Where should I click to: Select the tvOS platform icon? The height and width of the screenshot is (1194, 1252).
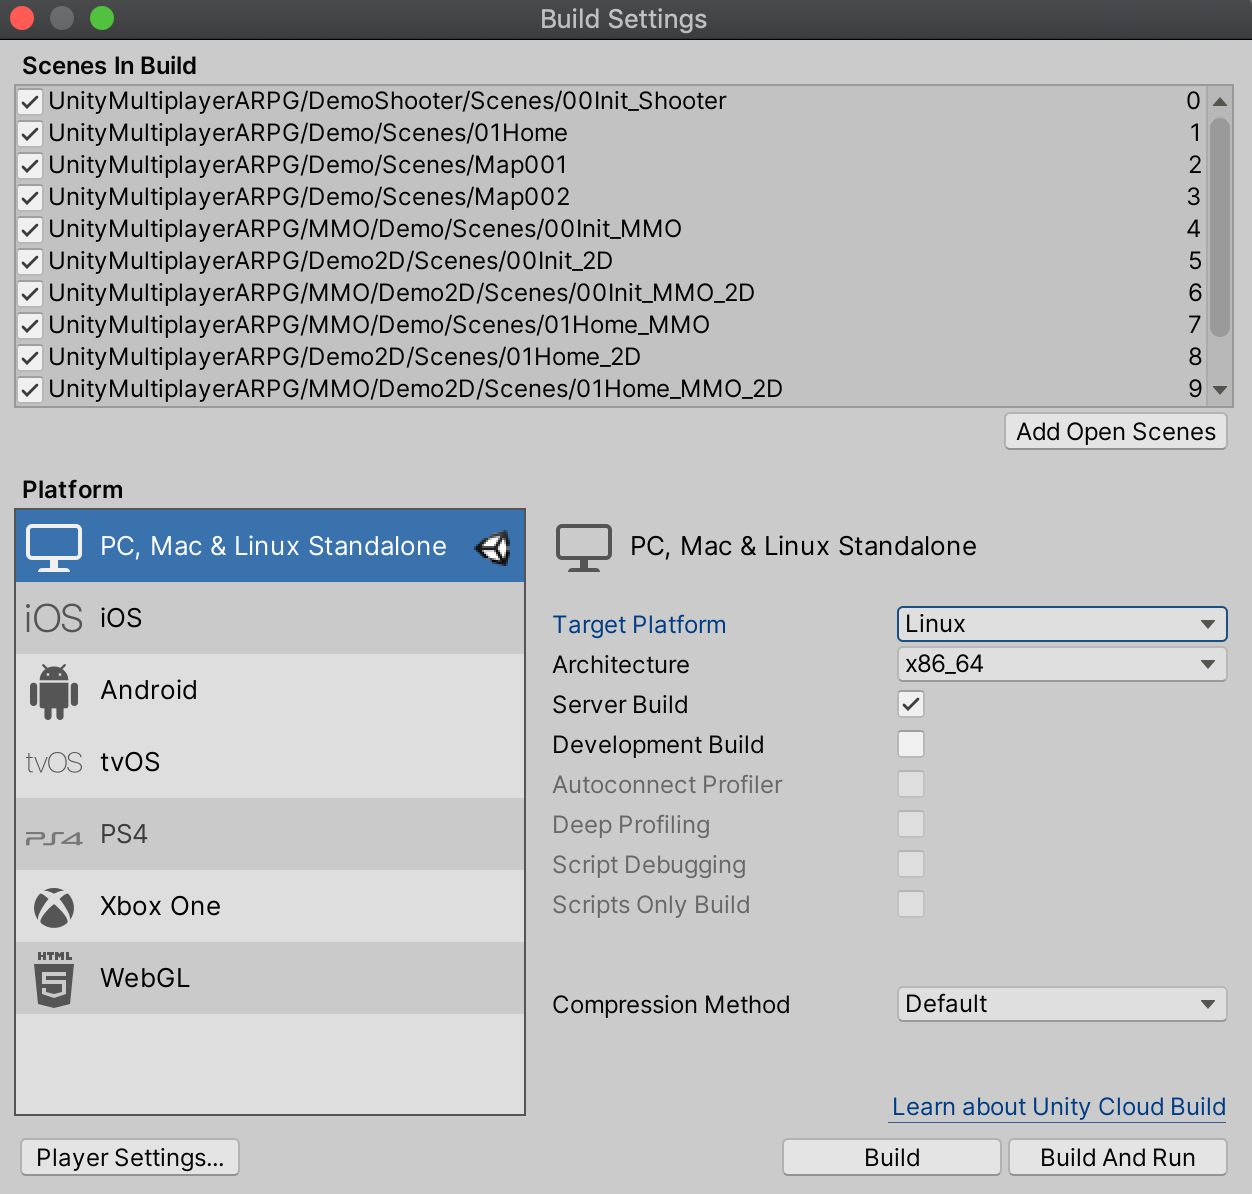coord(53,762)
